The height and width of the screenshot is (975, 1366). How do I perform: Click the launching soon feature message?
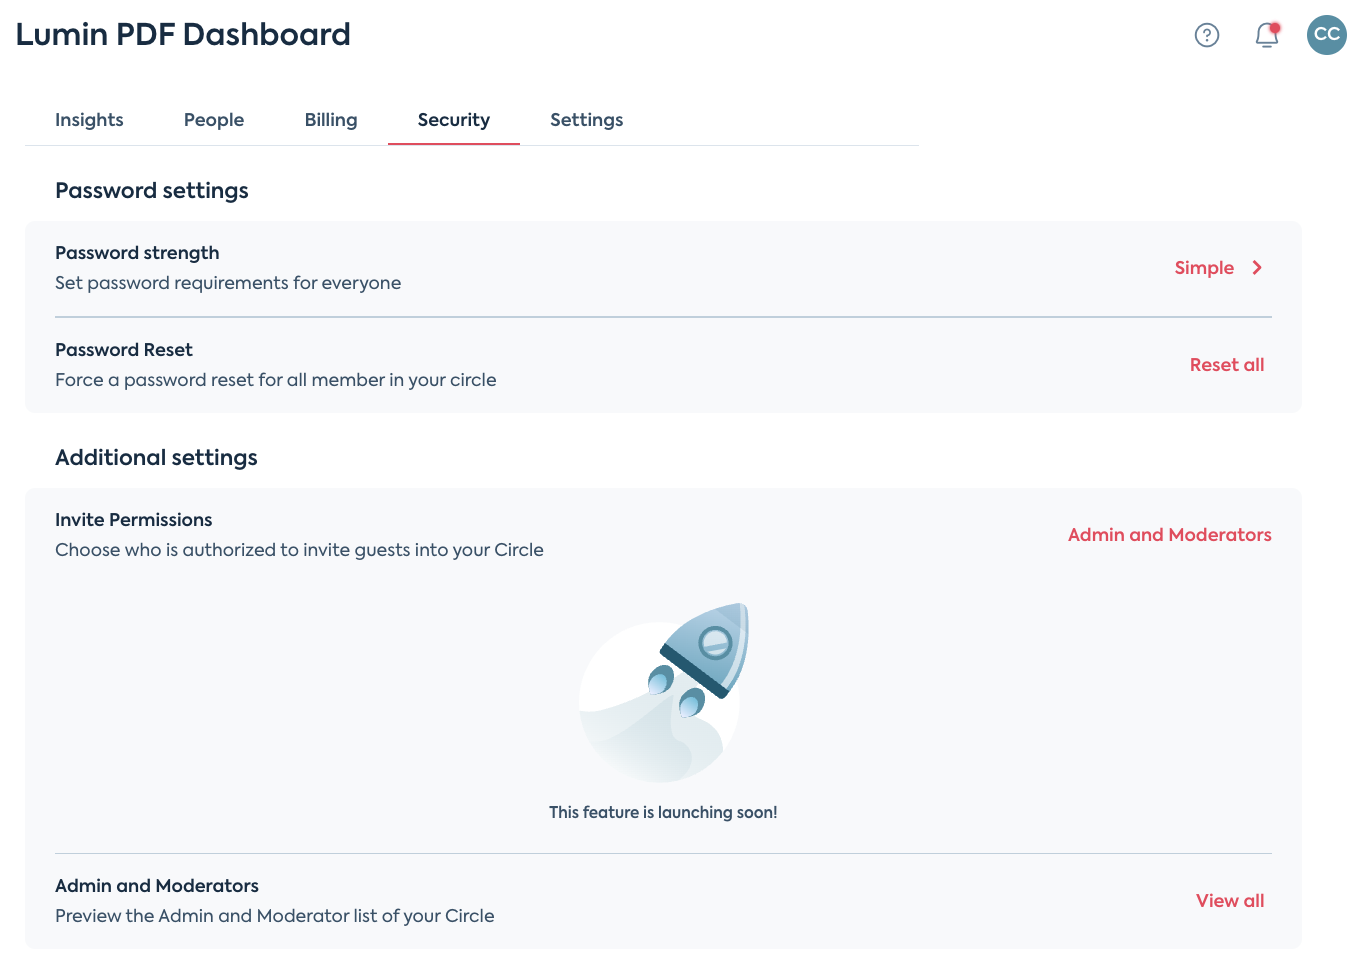pyautogui.click(x=663, y=812)
